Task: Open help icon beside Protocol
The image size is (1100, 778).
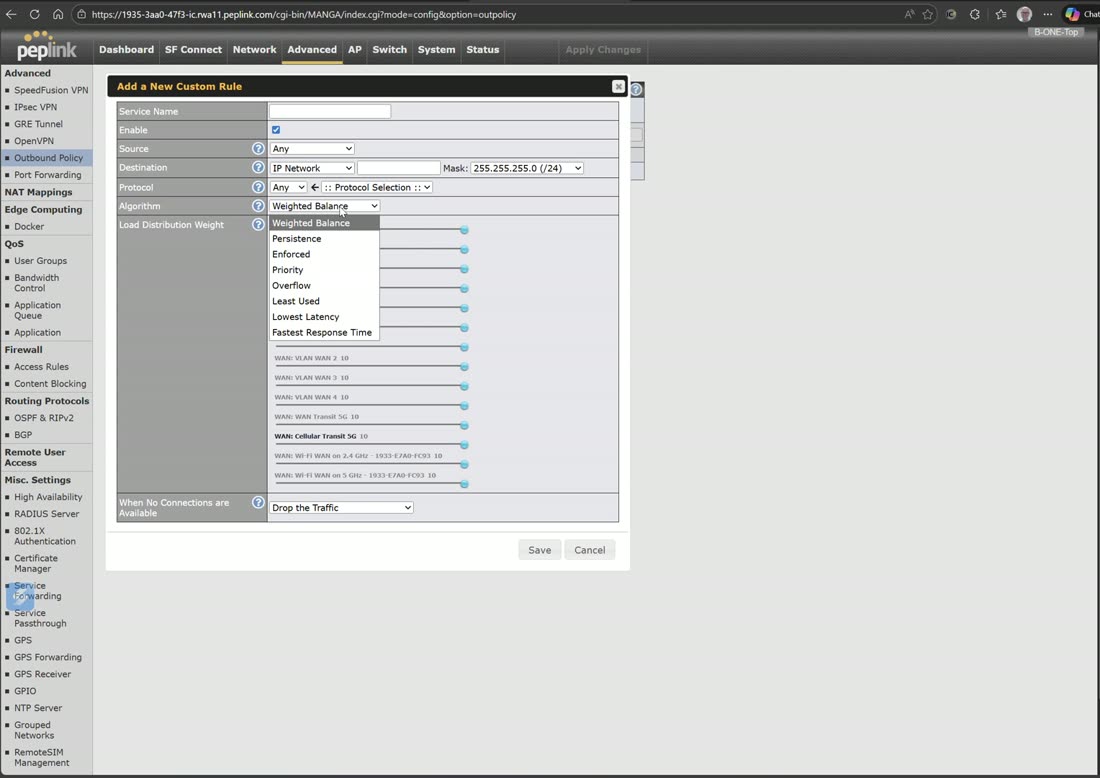Action: click(x=258, y=187)
